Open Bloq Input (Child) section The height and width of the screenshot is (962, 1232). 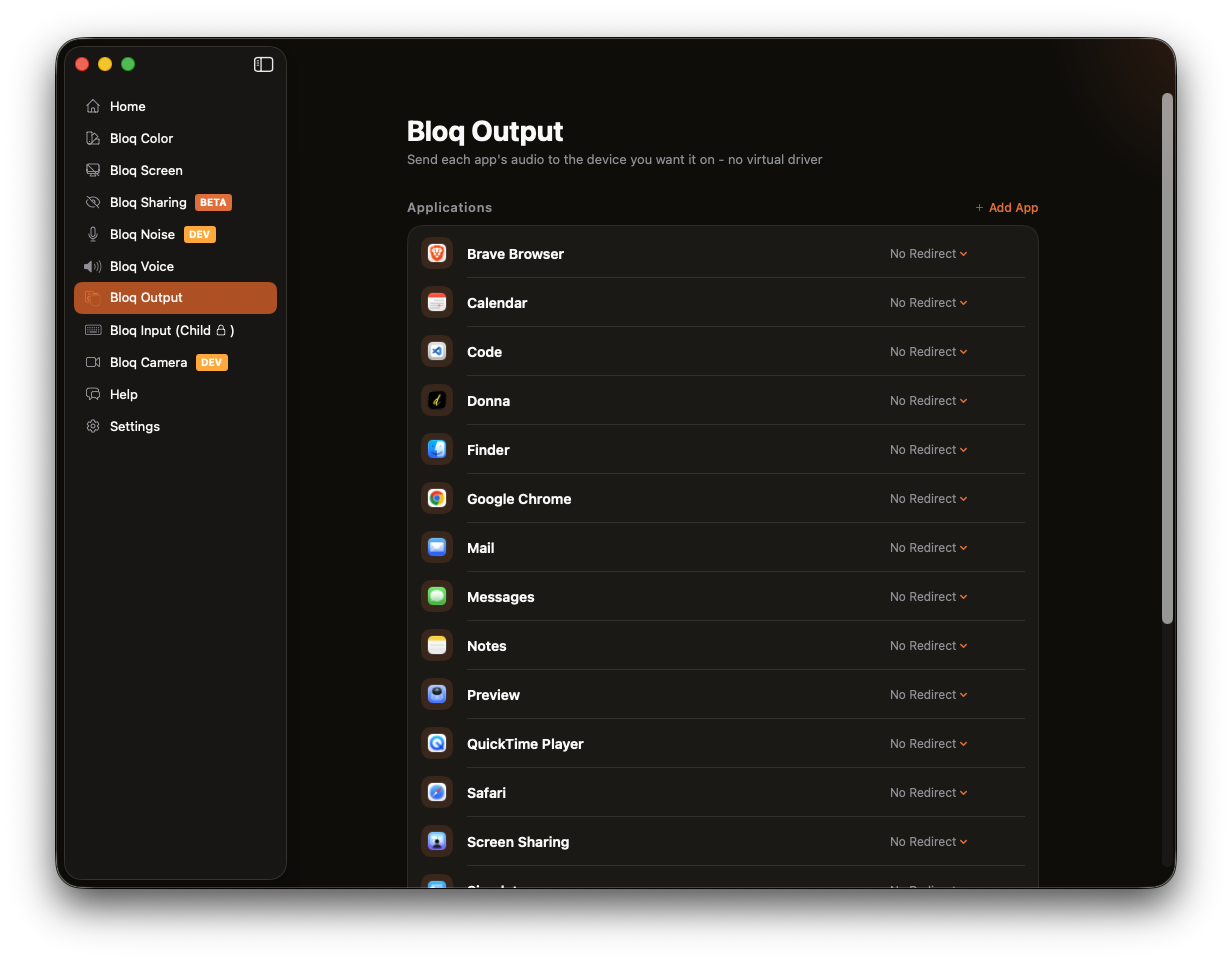175,330
